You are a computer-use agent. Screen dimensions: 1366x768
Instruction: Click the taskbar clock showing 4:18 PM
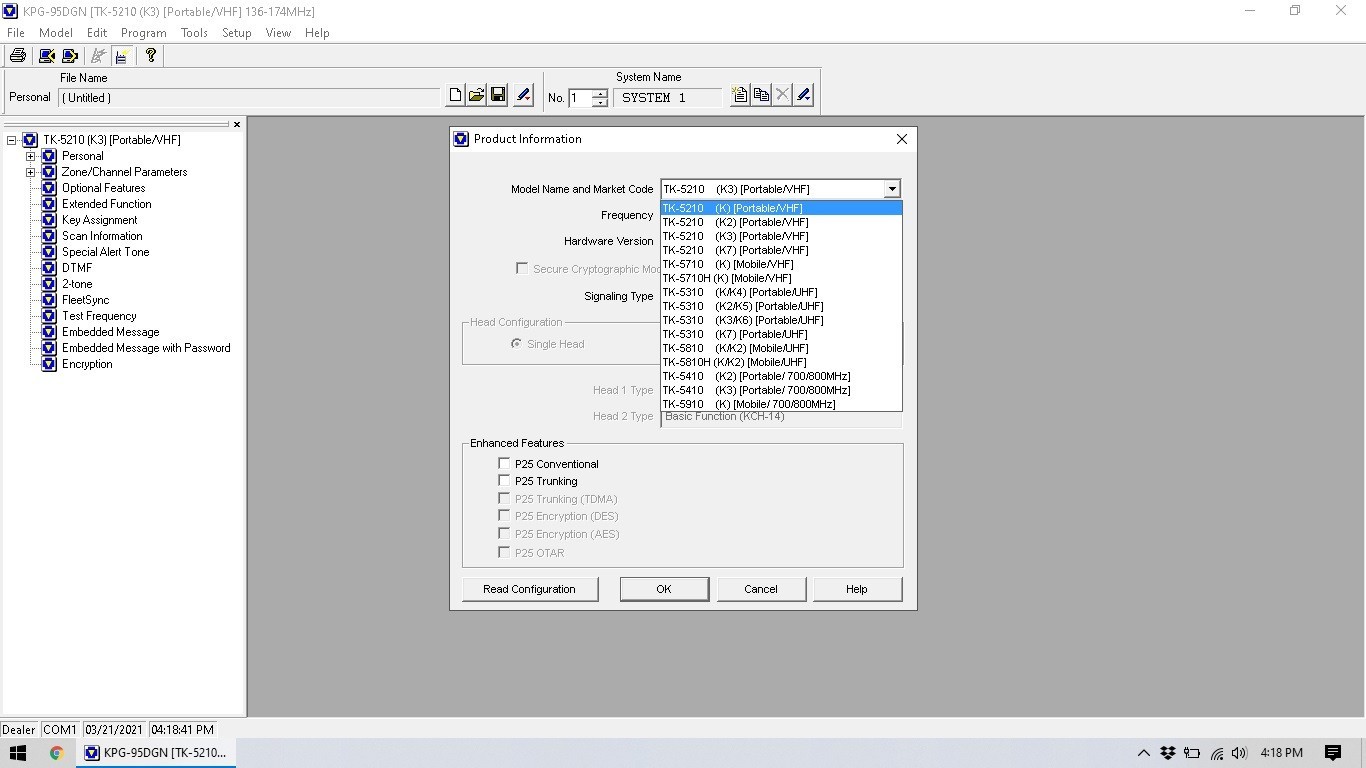click(x=1281, y=753)
